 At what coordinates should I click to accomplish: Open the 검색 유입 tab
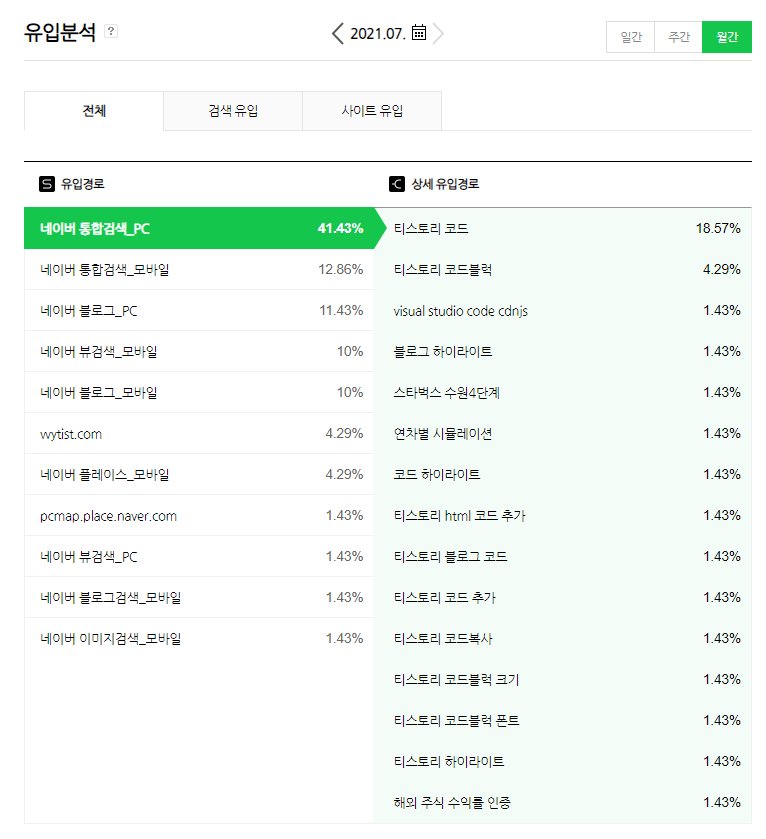coord(233,111)
